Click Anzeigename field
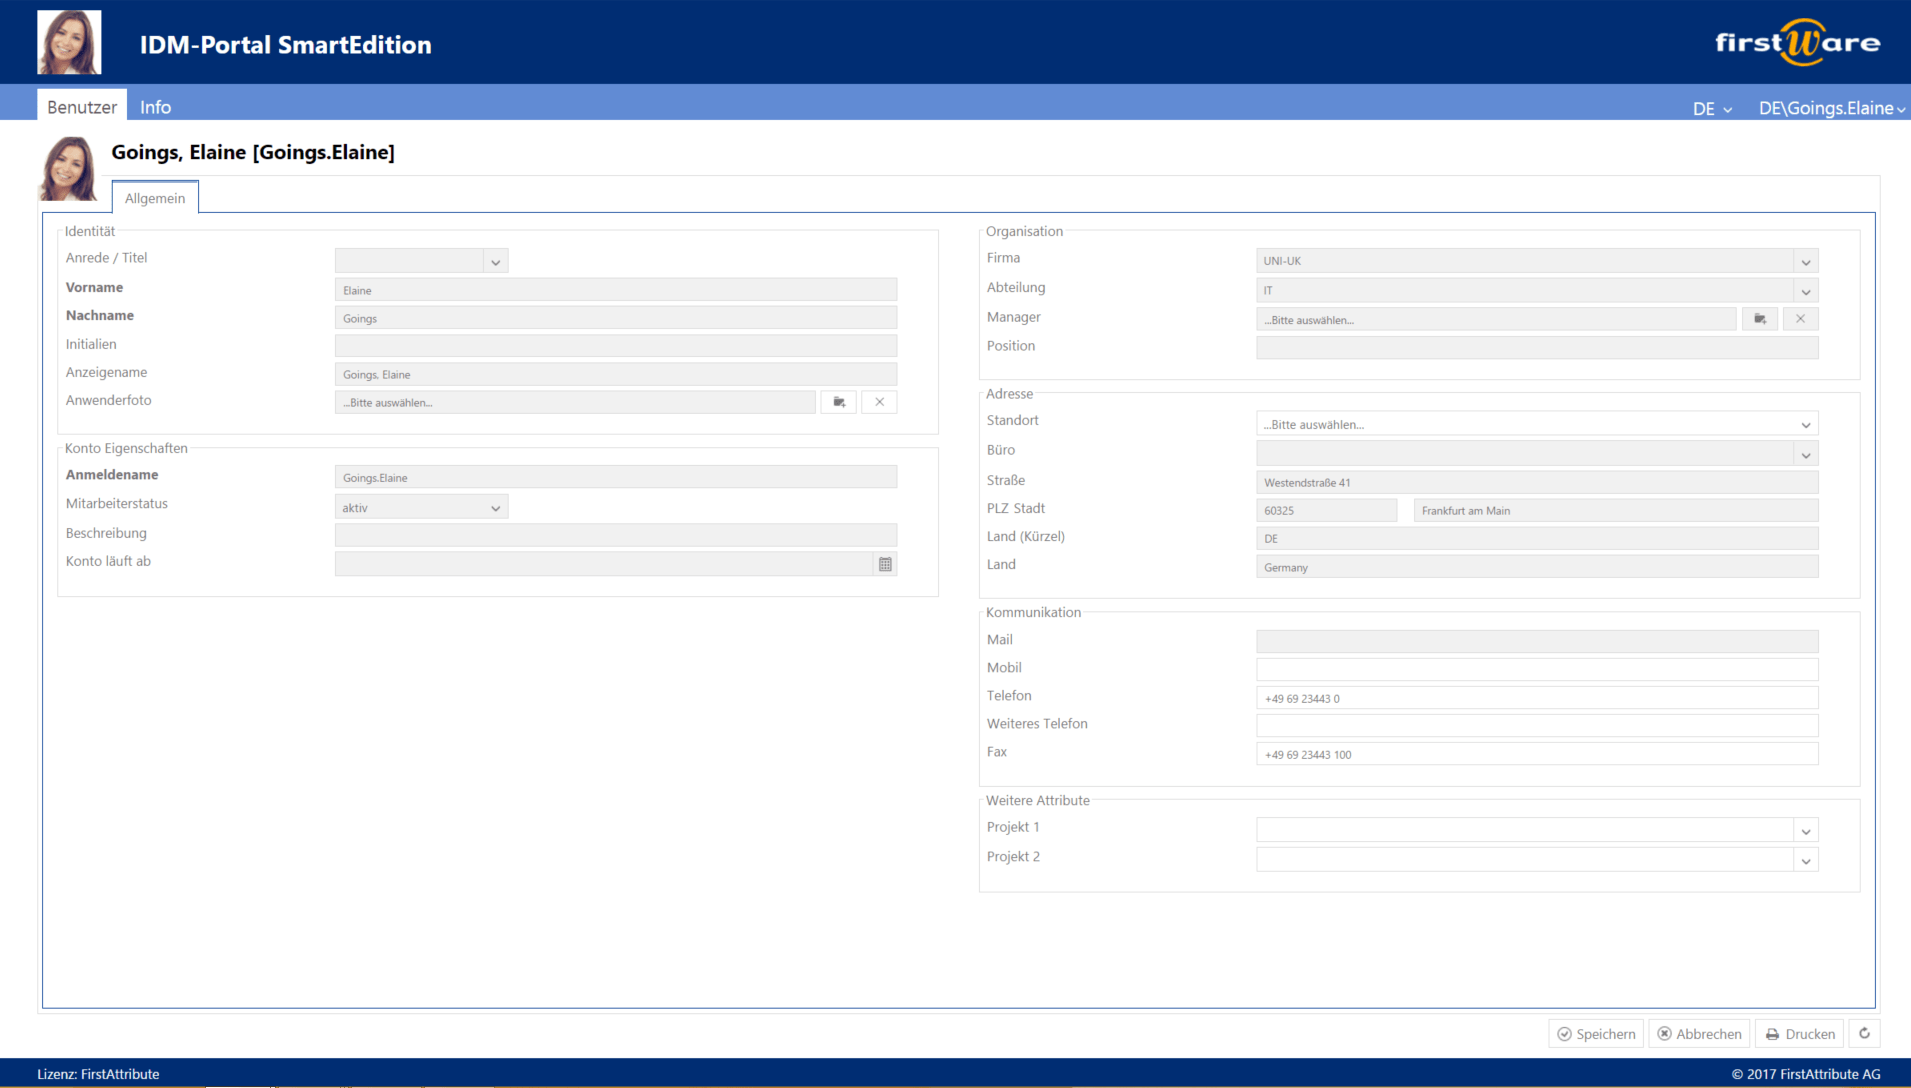 pyautogui.click(x=616, y=374)
